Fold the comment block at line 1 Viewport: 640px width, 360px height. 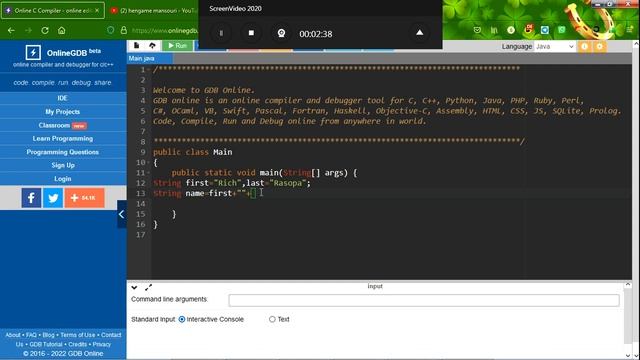coord(149,70)
